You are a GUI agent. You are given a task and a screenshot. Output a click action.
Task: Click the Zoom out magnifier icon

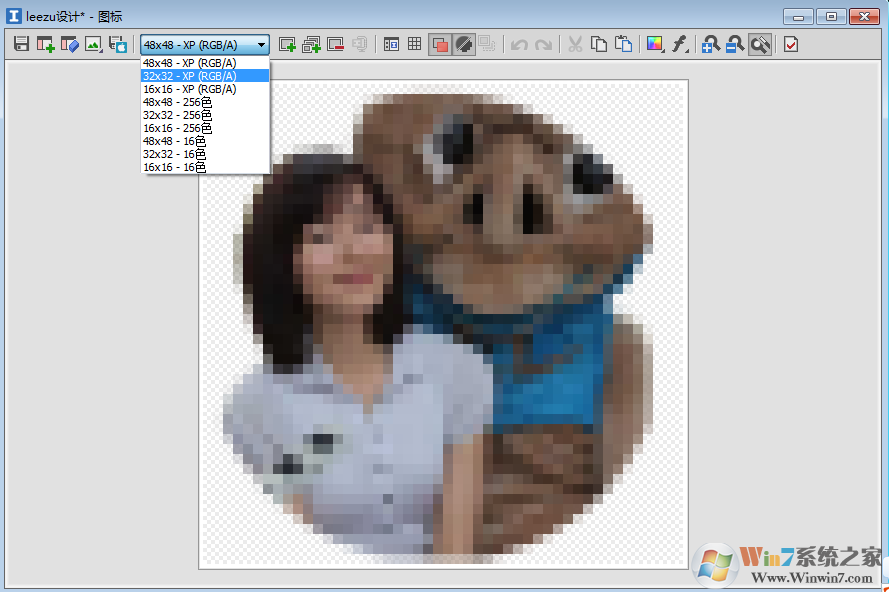[735, 44]
